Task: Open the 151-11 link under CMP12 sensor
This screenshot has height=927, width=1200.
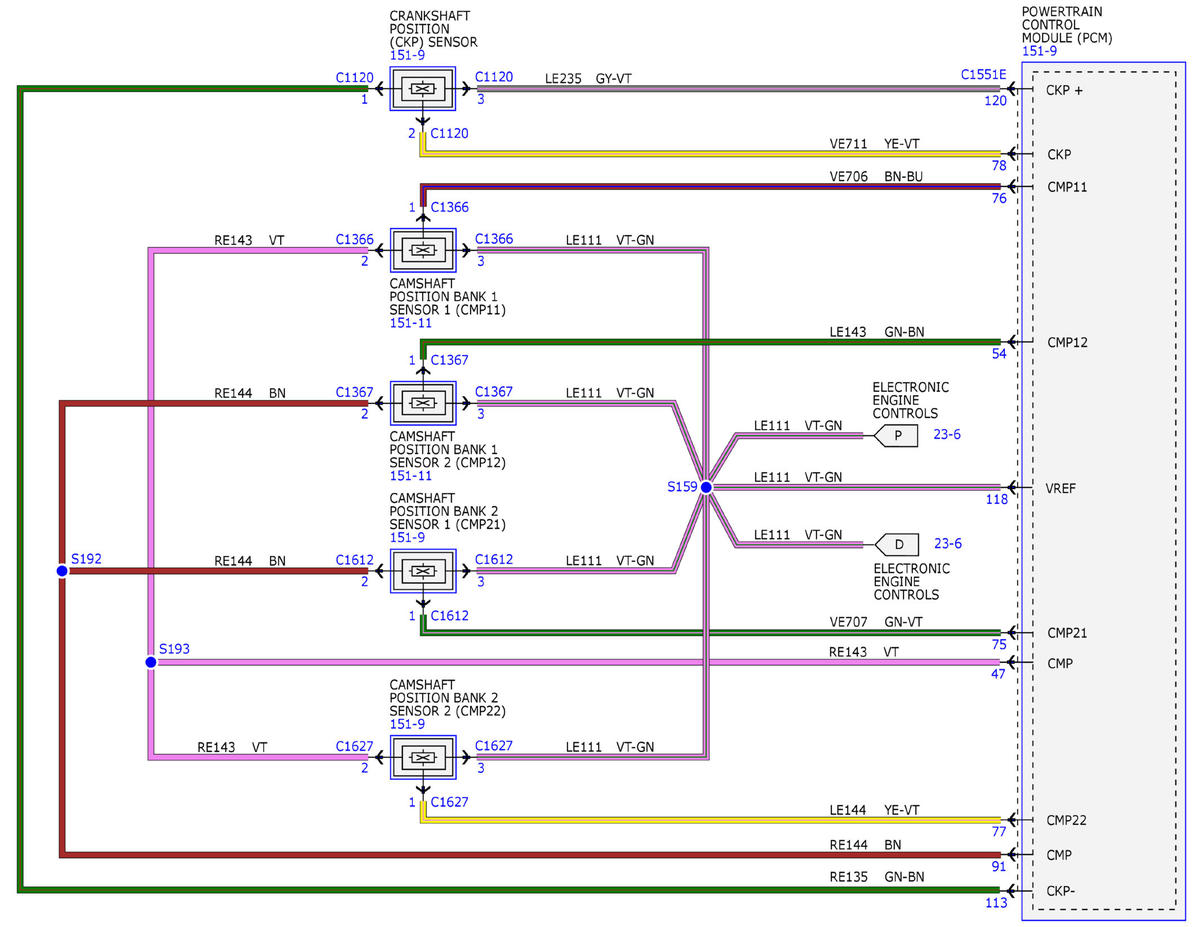Action: [x=410, y=476]
